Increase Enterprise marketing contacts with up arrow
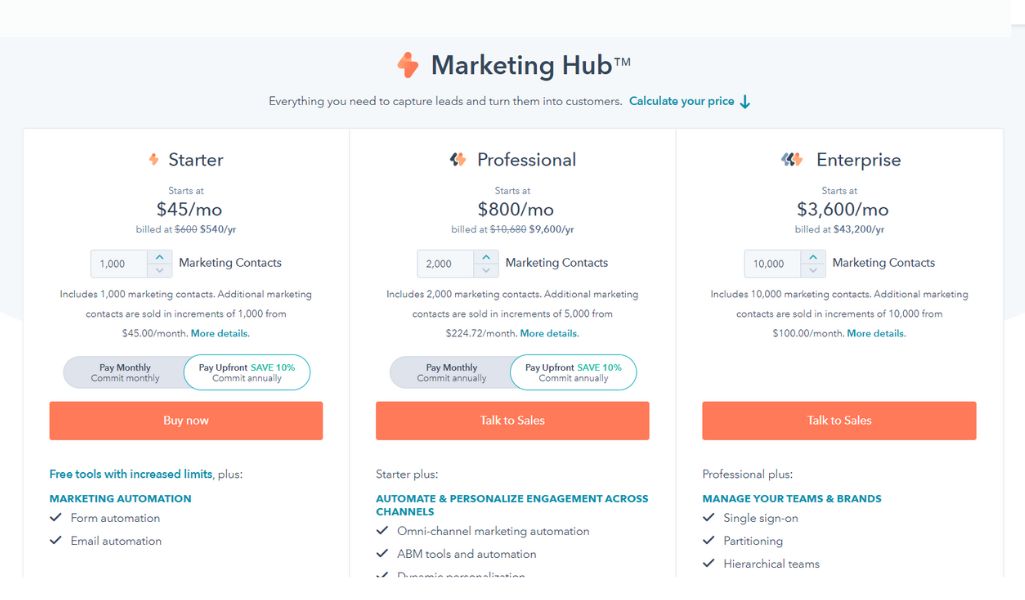The height and width of the screenshot is (600, 1025). [813, 258]
